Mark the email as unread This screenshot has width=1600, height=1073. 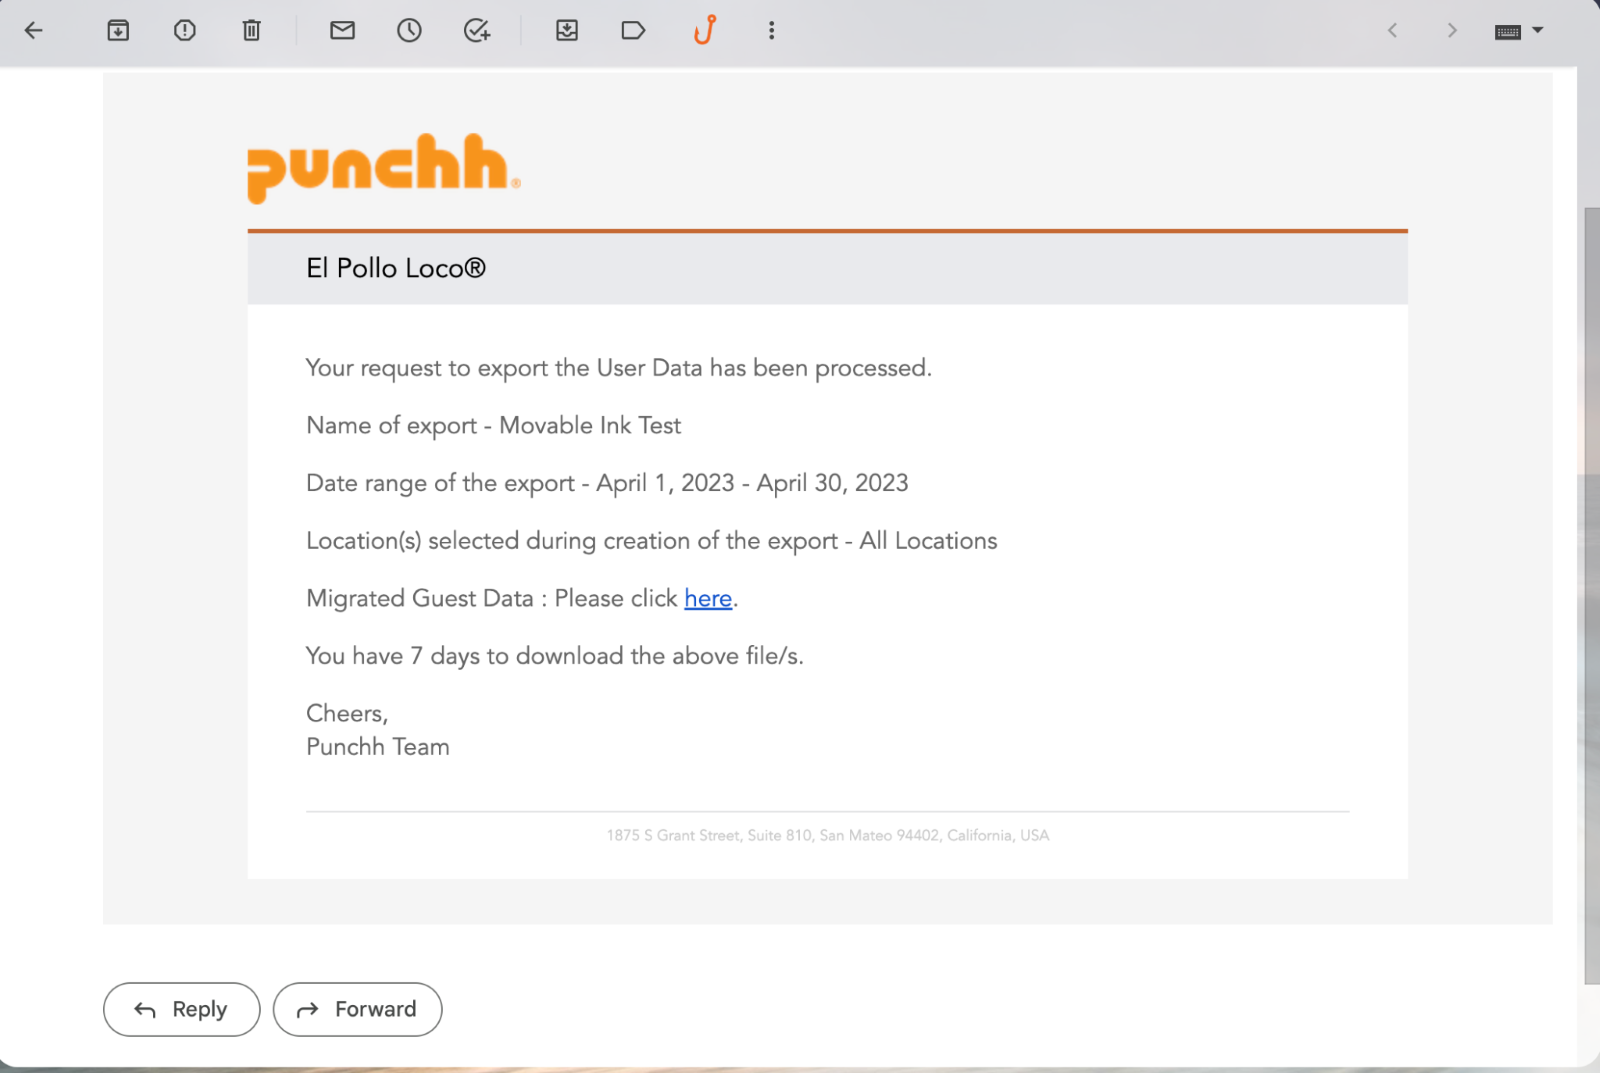point(343,31)
